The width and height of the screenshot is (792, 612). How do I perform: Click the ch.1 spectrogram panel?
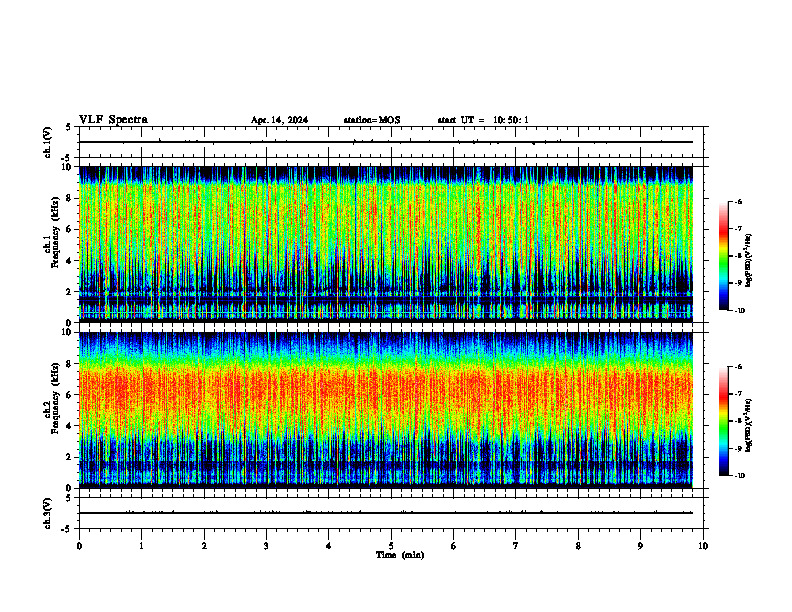[x=386, y=244]
